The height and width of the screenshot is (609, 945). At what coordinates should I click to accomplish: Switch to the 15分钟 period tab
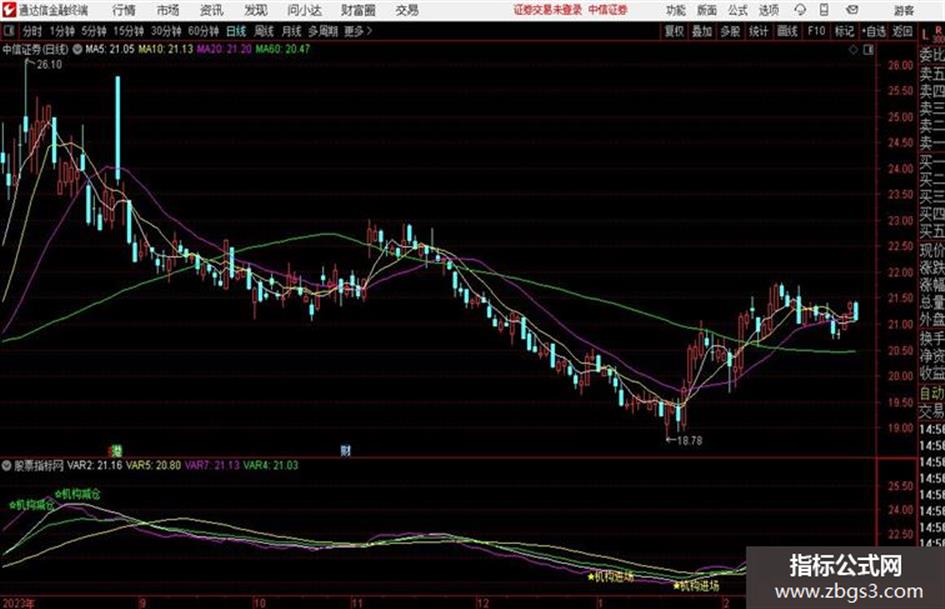(129, 31)
